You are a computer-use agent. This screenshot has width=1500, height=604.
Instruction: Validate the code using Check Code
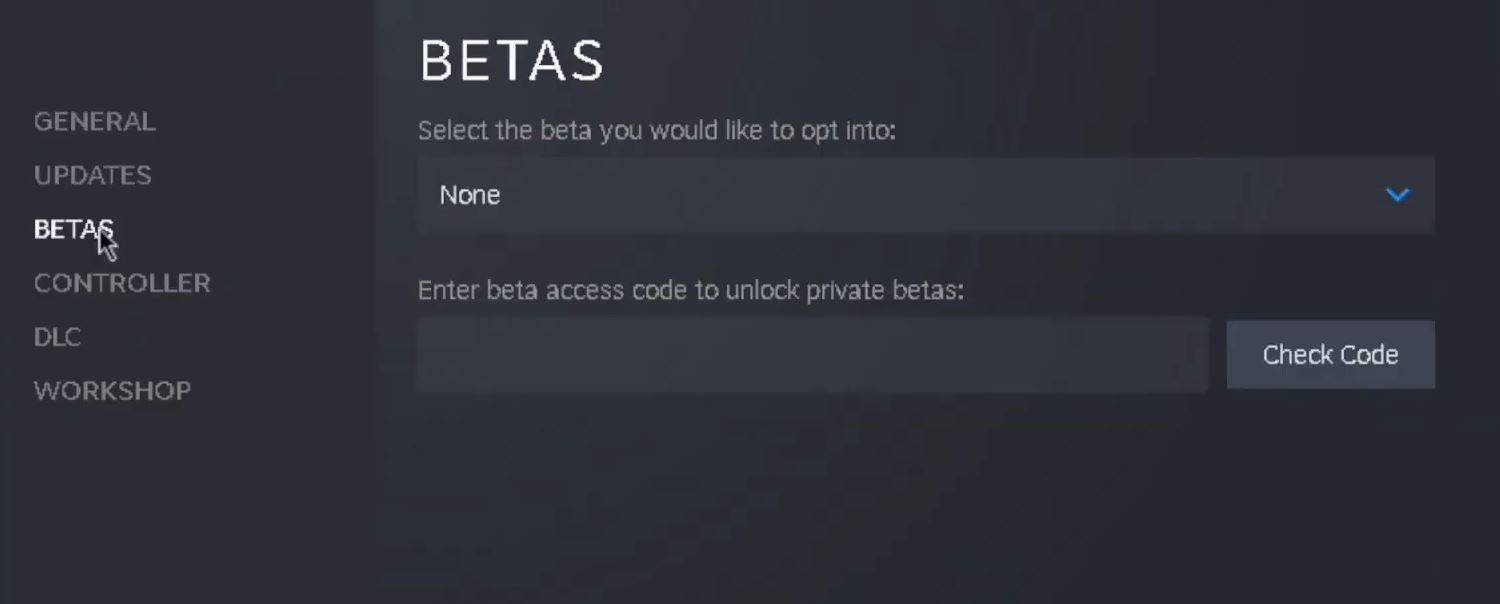tap(1330, 355)
